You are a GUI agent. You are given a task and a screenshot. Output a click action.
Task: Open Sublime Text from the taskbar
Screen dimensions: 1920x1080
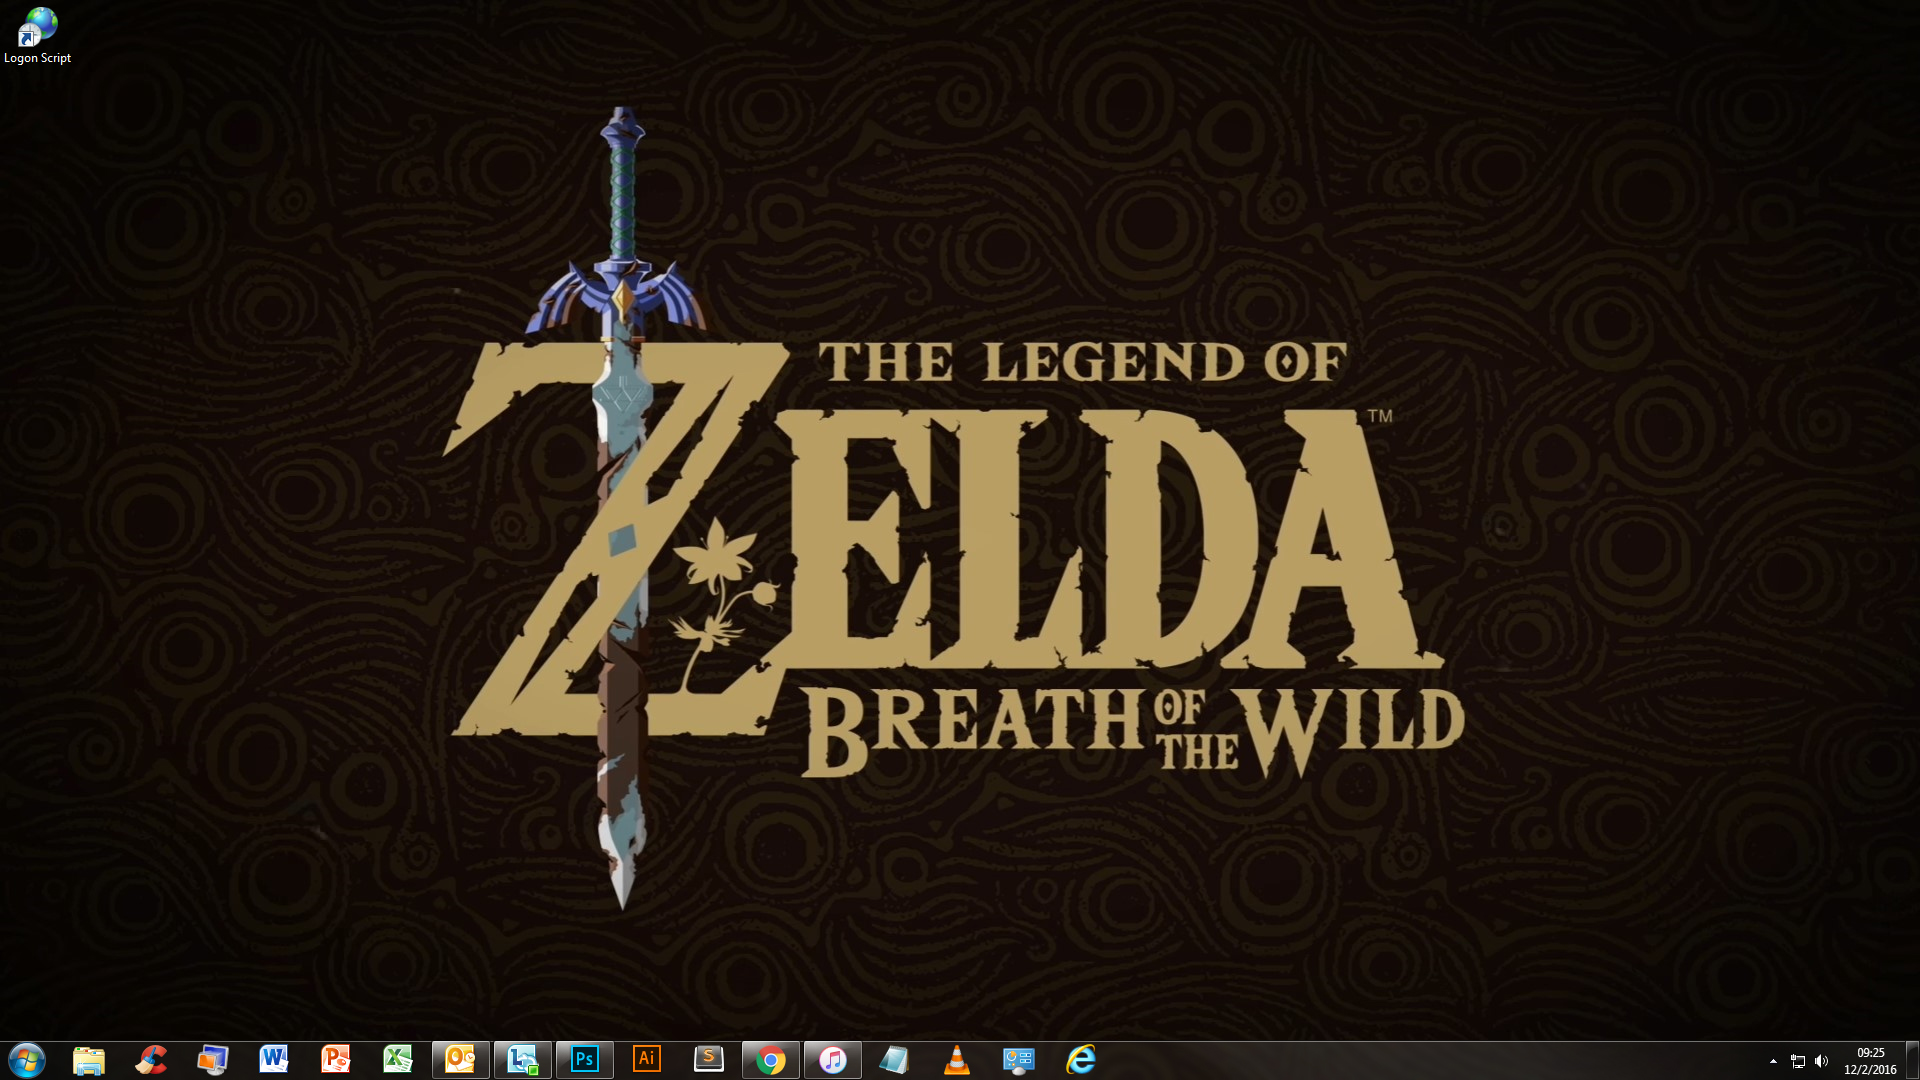[709, 1060]
